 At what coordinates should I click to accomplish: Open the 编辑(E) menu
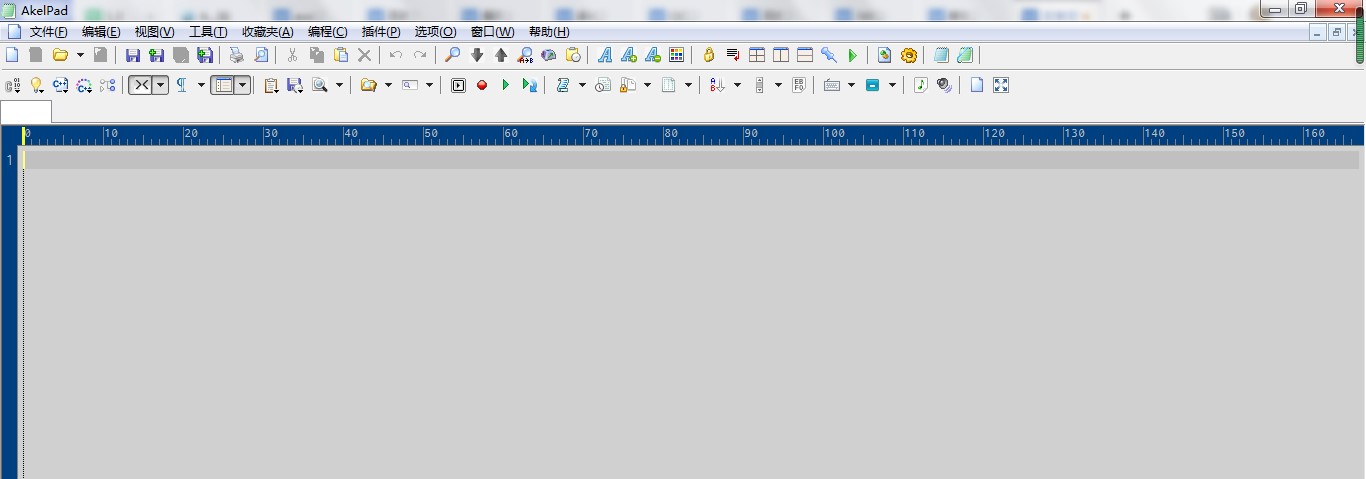point(101,32)
